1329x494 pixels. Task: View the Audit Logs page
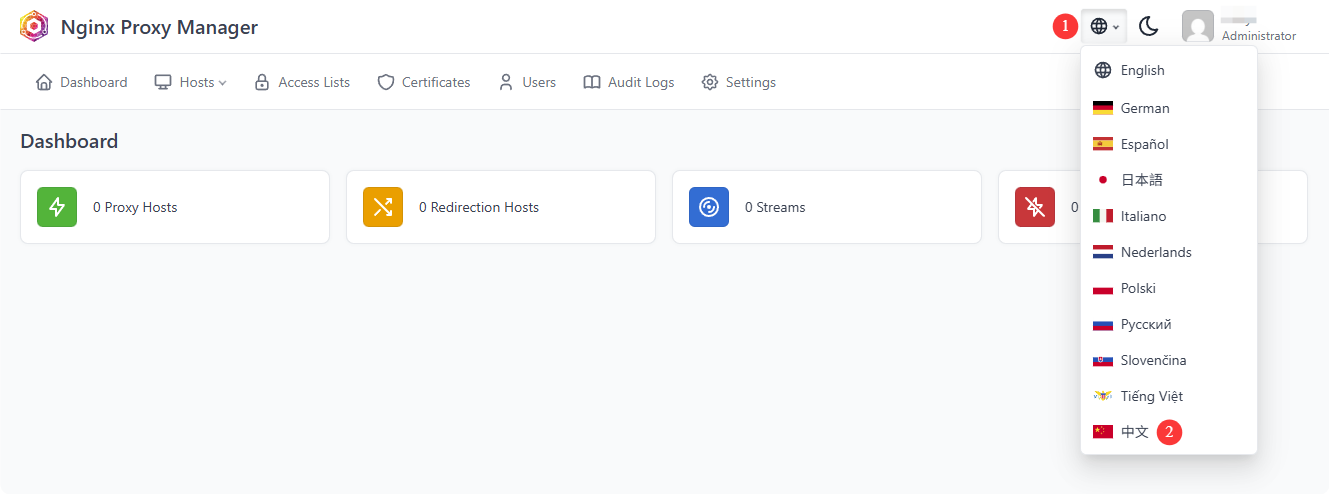(629, 82)
